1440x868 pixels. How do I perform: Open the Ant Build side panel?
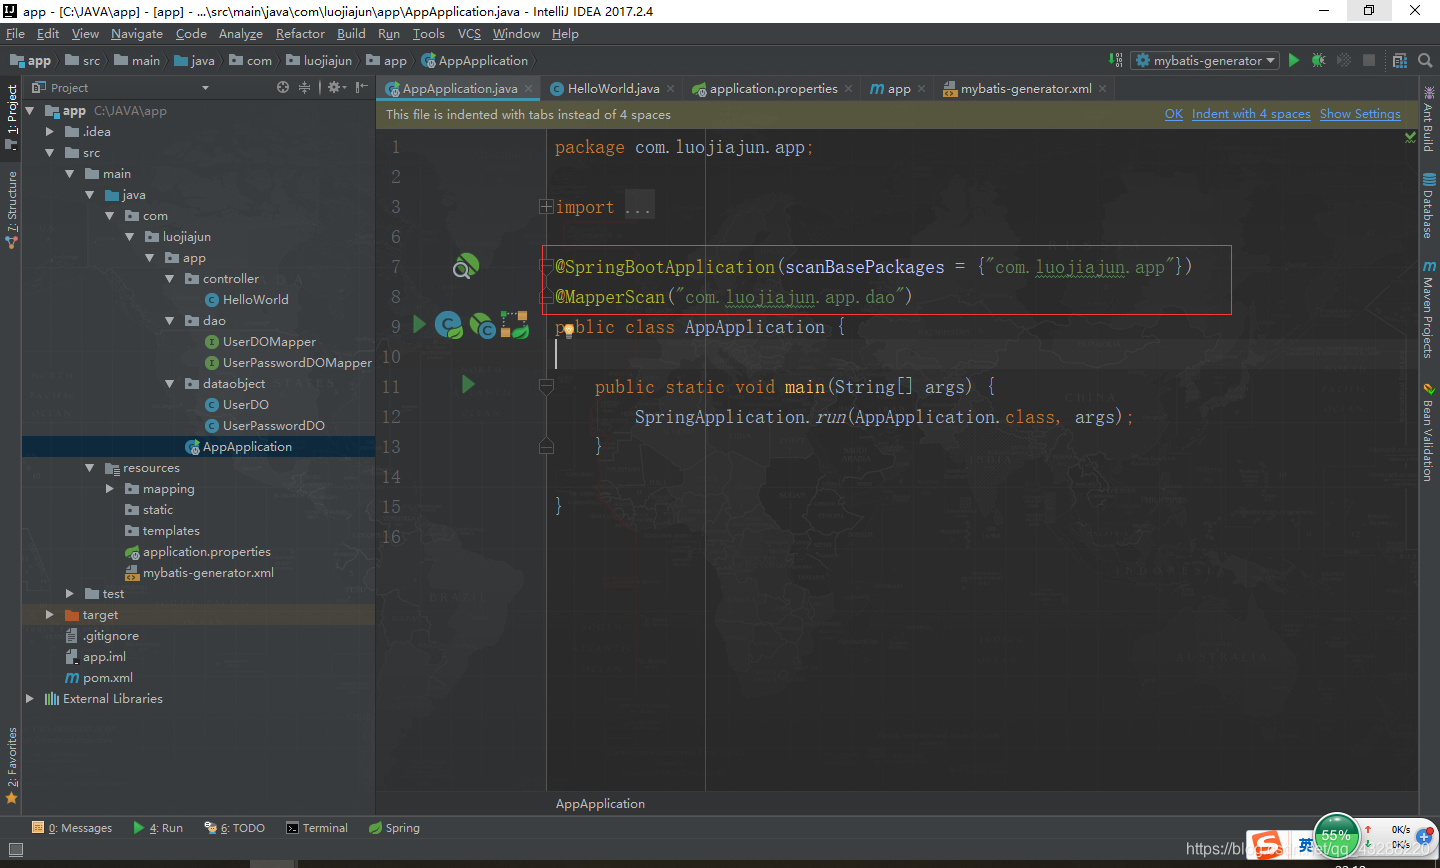(x=1429, y=119)
